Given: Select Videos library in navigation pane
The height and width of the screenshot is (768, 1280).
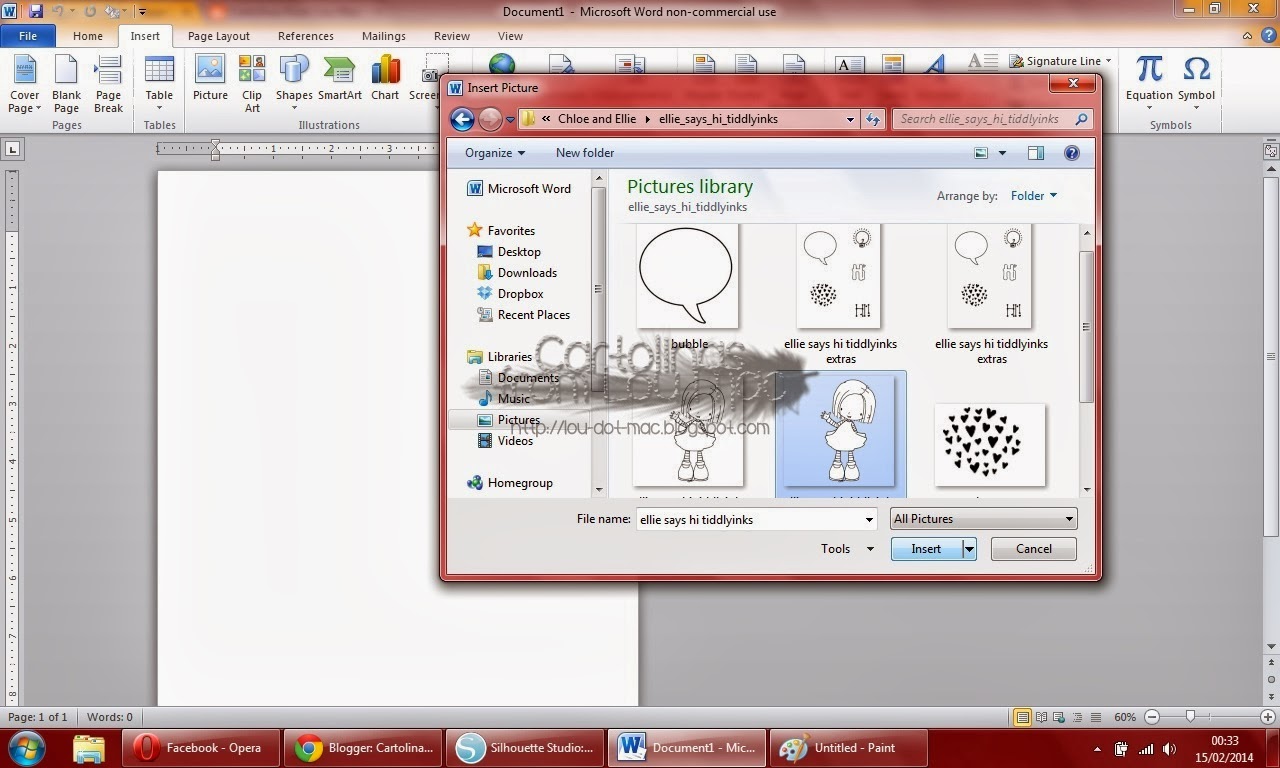Looking at the screenshot, I should click(x=515, y=440).
